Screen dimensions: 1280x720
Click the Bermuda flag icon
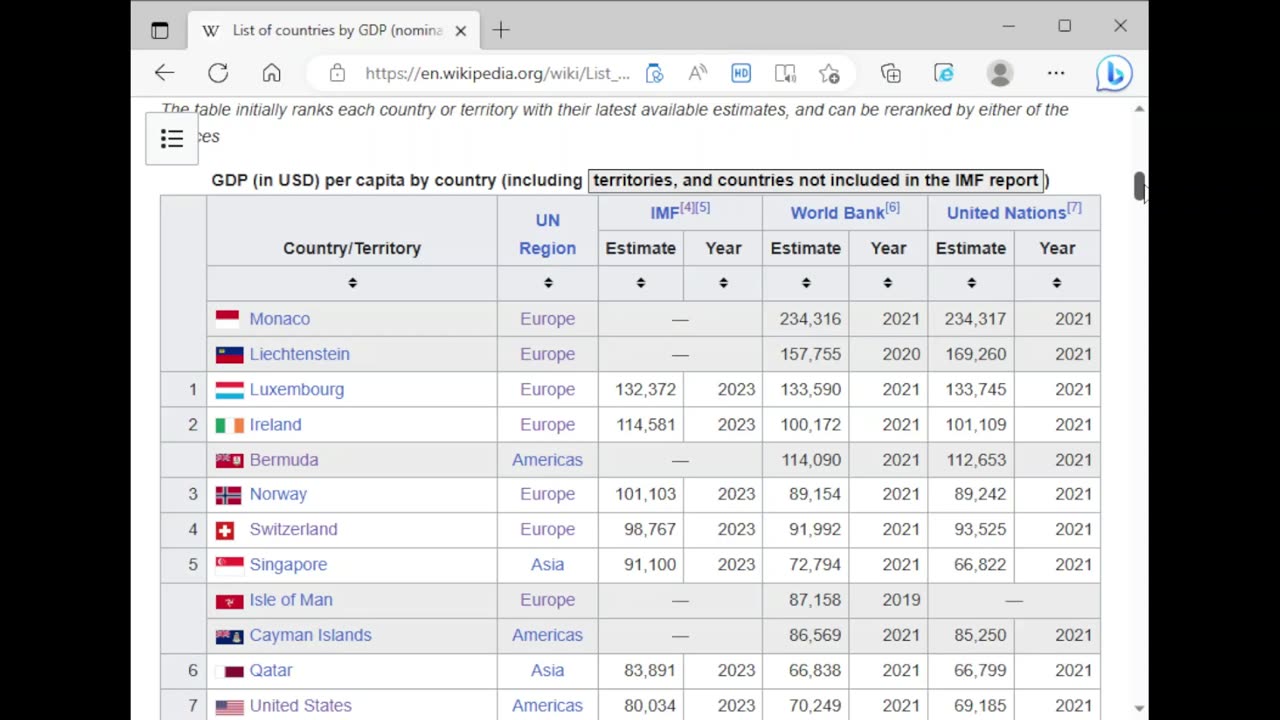pyautogui.click(x=229, y=460)
